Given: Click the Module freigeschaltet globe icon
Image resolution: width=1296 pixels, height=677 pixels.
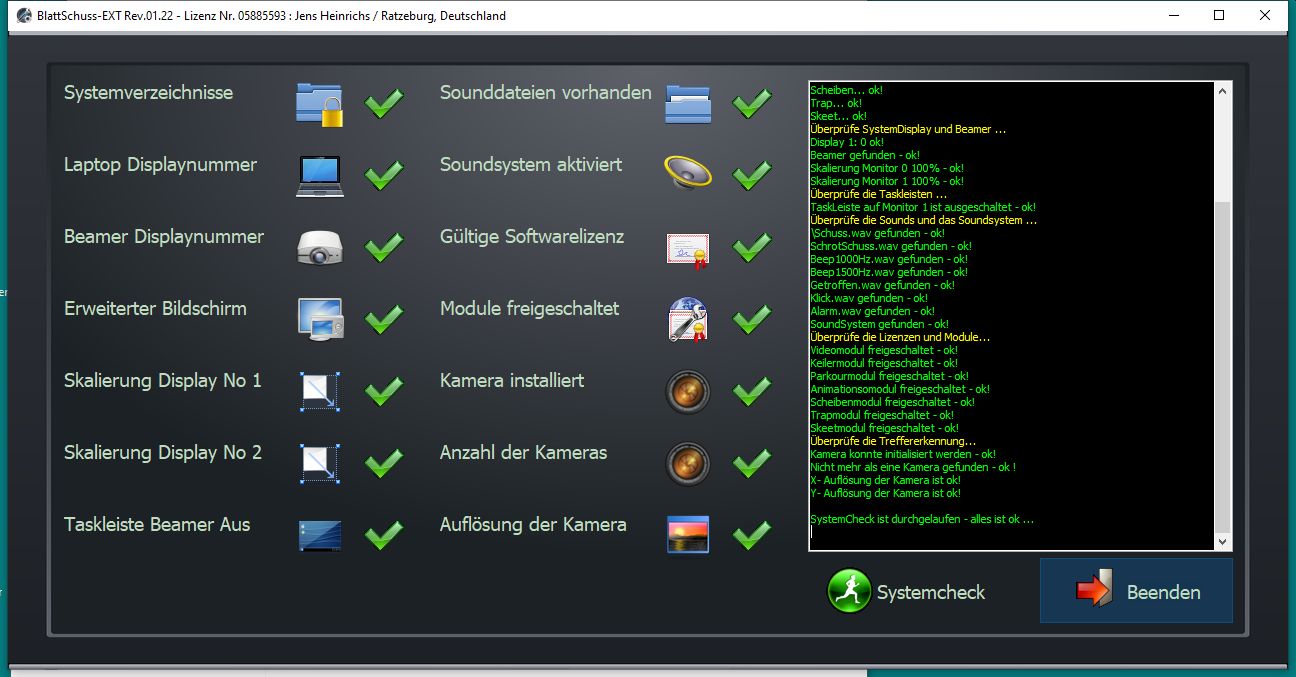Looking at the screenshot, I should pyautogui.click(x=688, y=320).
